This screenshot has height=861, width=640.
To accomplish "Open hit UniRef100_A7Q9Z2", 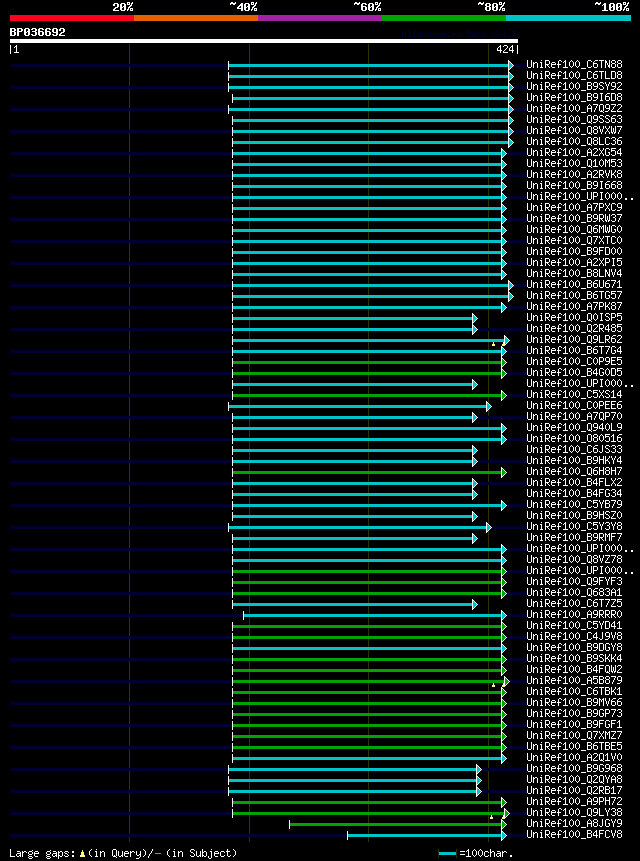I will point(574,109).
